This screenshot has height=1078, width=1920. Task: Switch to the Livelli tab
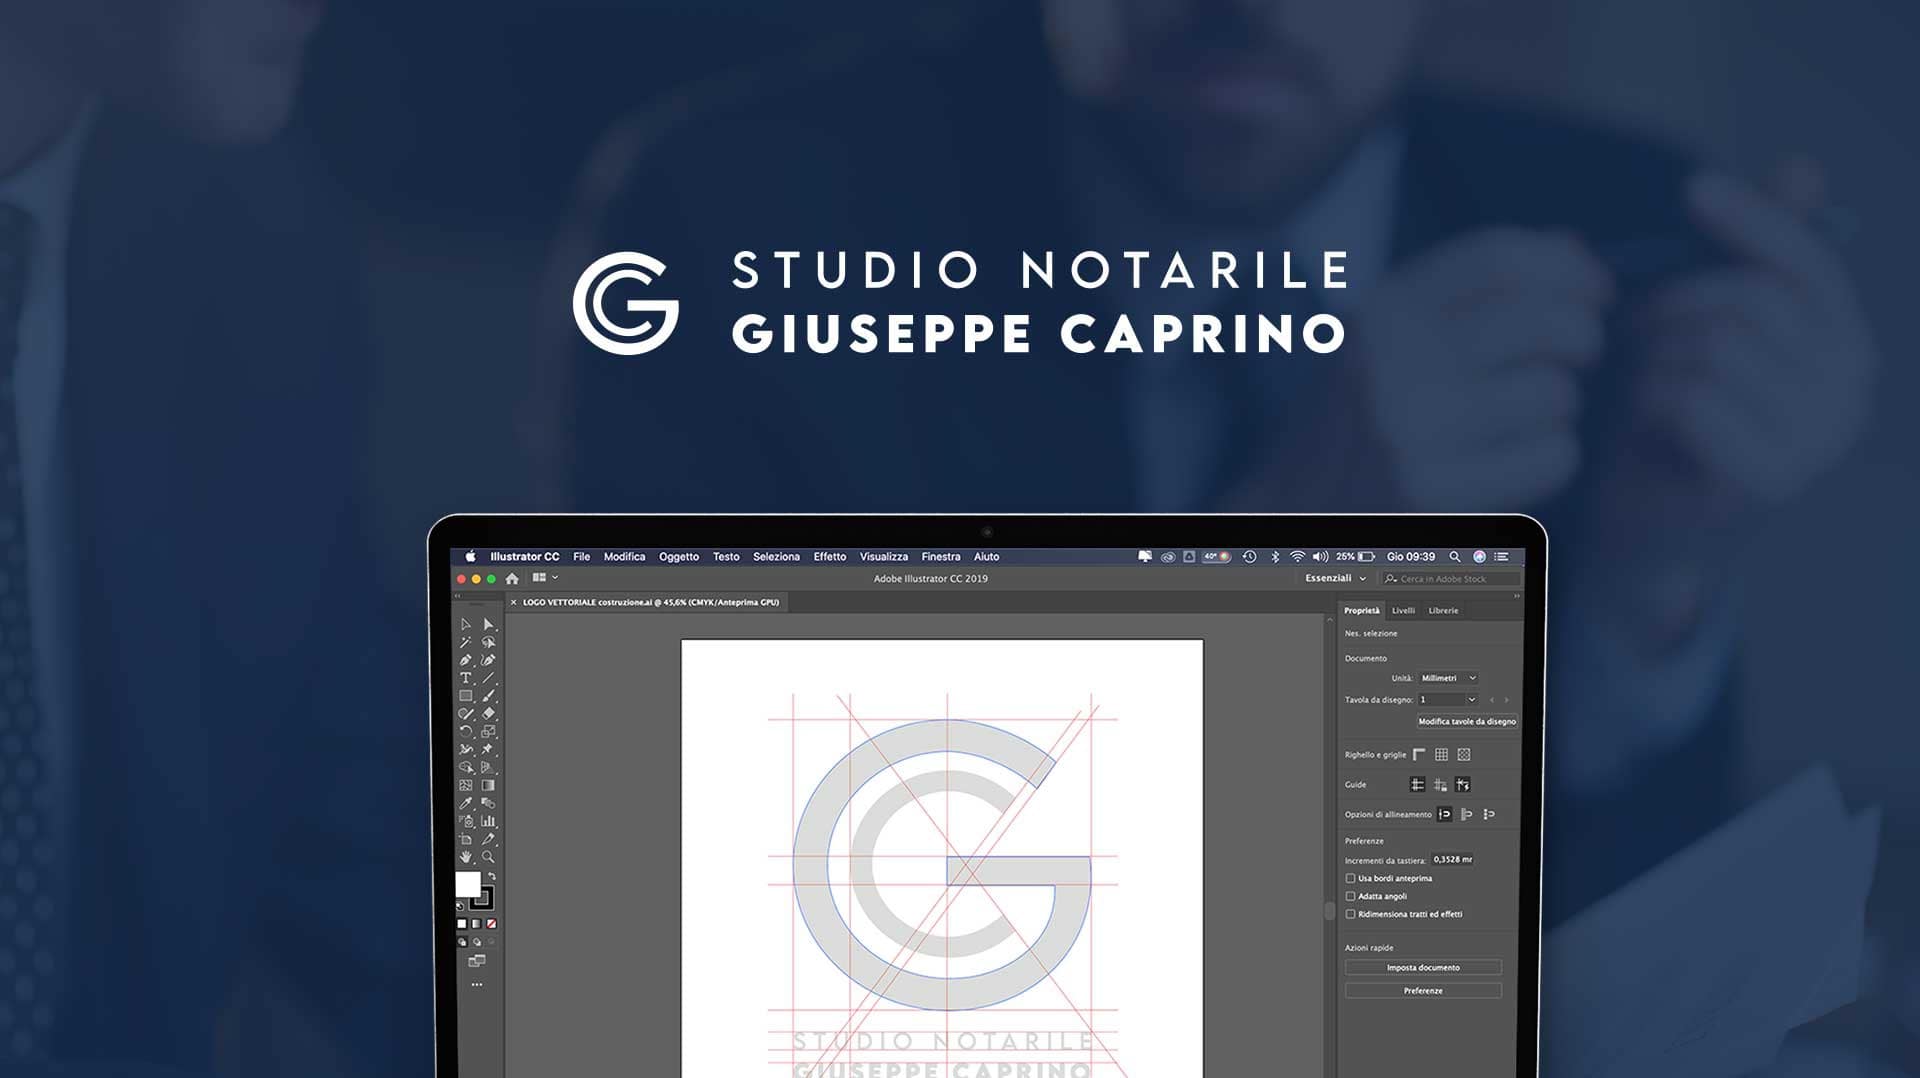pyautogui.click(x=1403, y=610)
